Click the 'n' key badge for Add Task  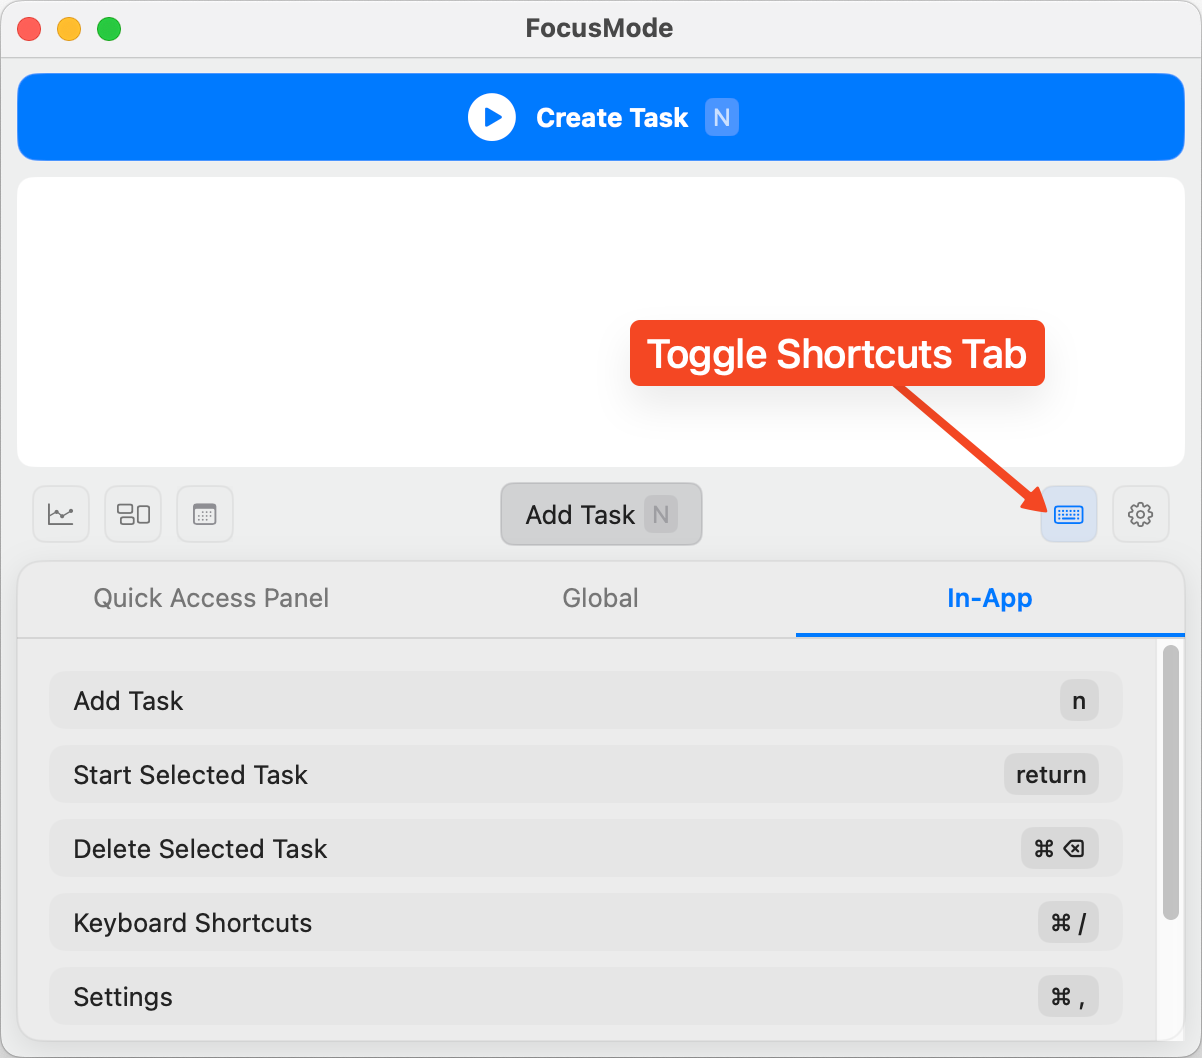click(x=1078, y=701)
